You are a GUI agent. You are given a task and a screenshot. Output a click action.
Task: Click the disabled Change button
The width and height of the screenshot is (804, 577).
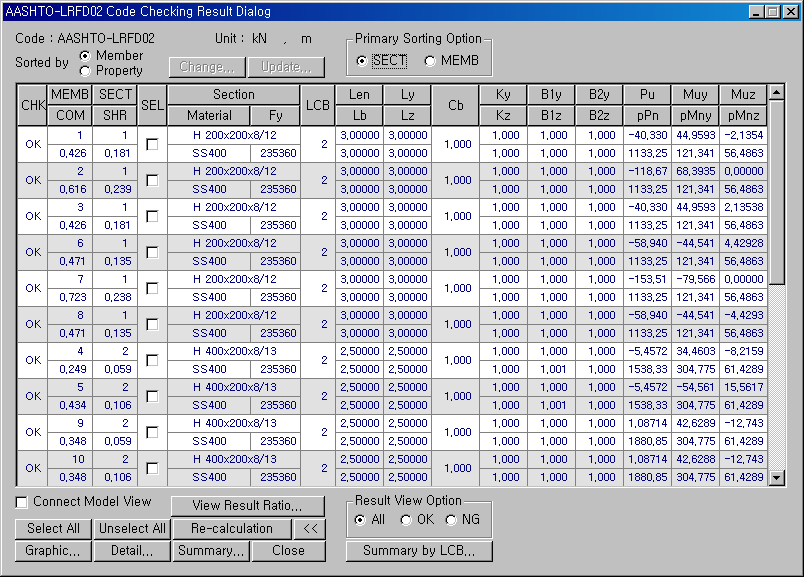click(207, 67)
